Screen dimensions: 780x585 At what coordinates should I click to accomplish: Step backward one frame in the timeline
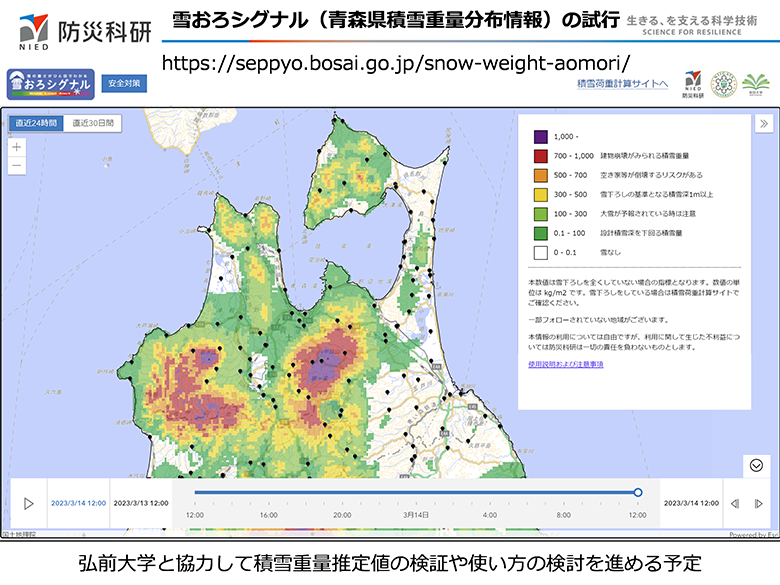pyautogui.click(x=735, y=503)
